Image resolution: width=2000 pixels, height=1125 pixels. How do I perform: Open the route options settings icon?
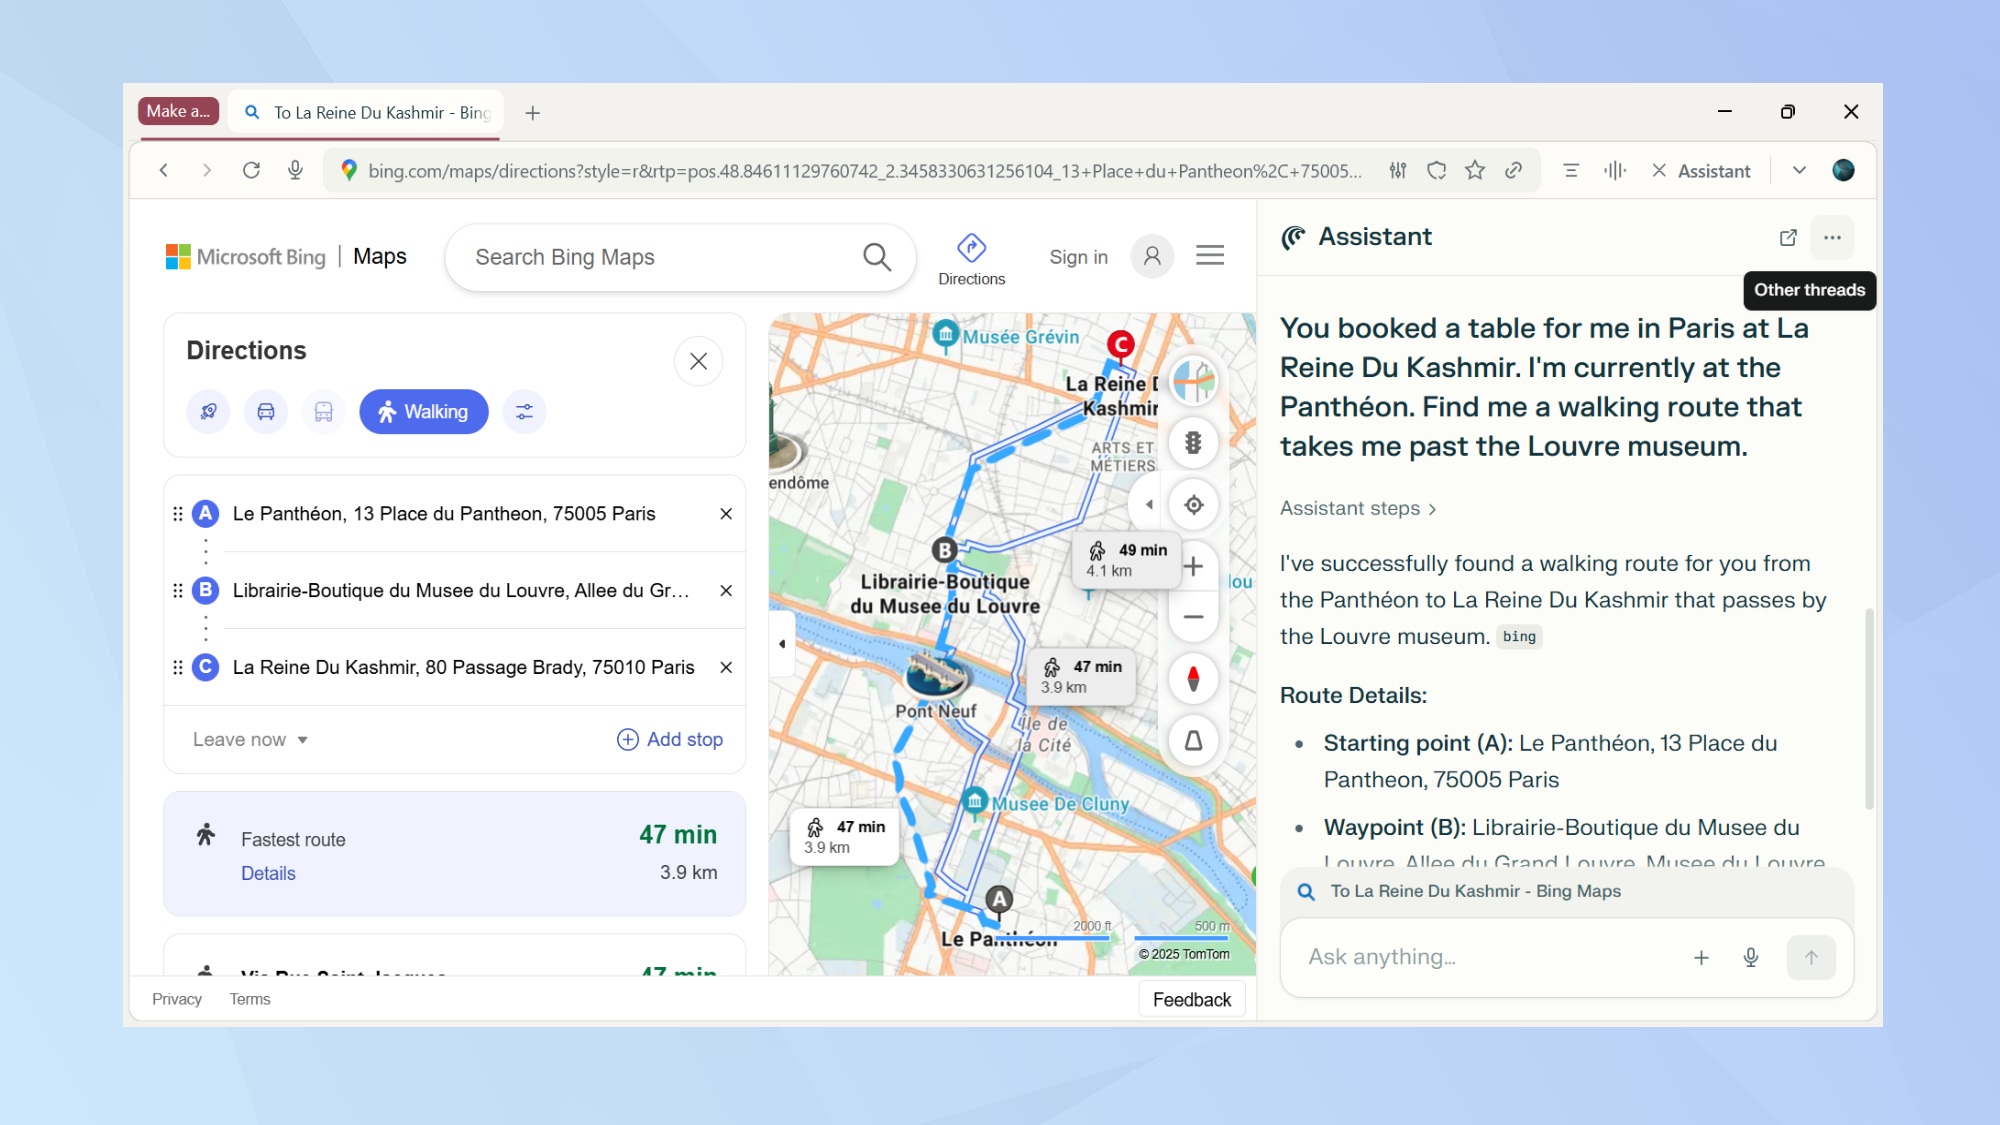click(524, 411)
